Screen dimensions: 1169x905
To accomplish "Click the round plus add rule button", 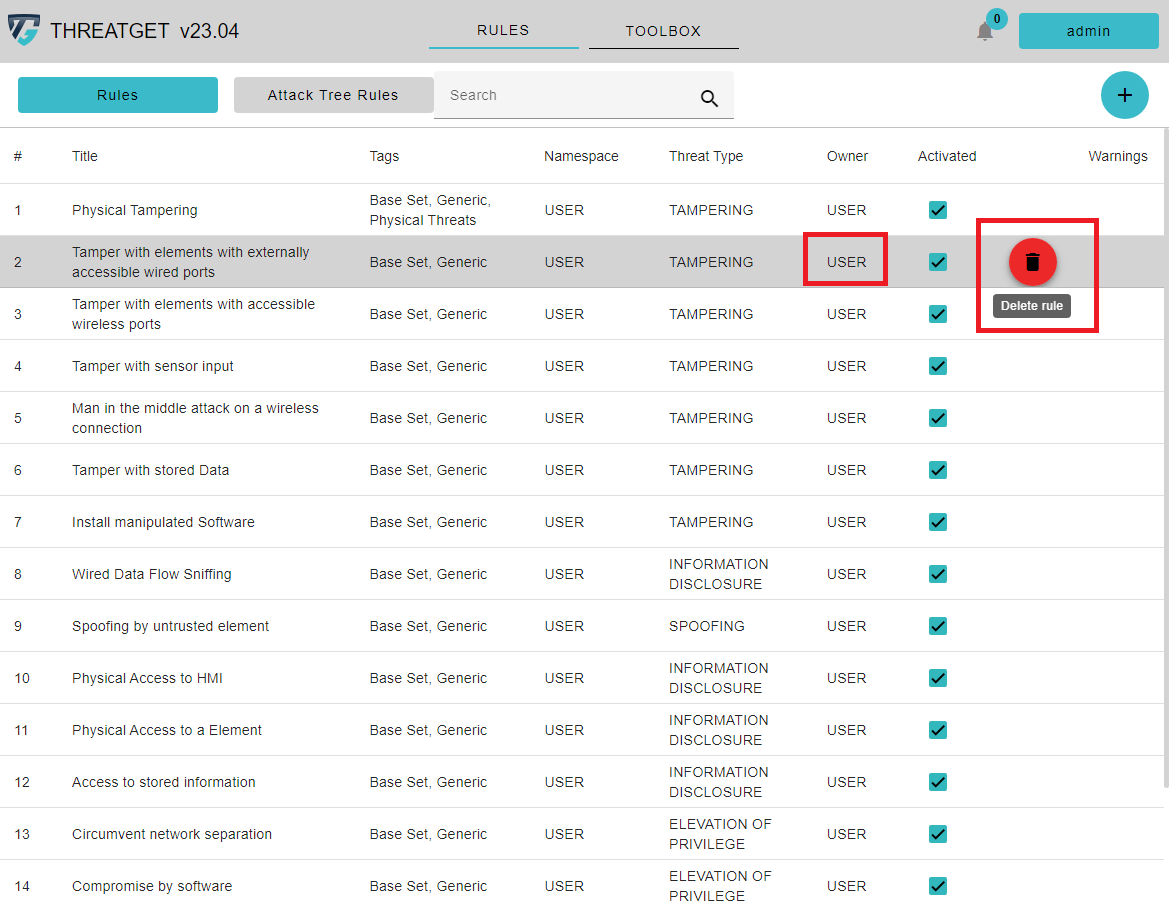I will click(1124, 95).
